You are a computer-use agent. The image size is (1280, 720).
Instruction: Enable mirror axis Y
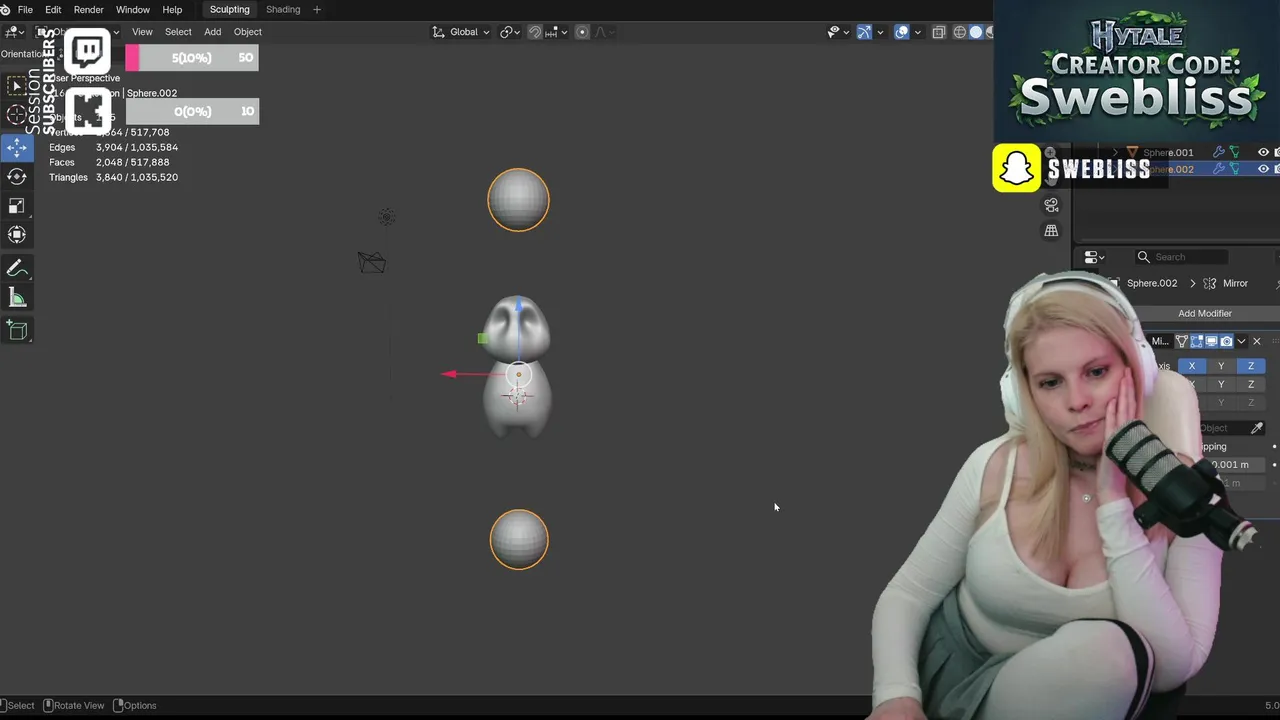pos(1221,366)
